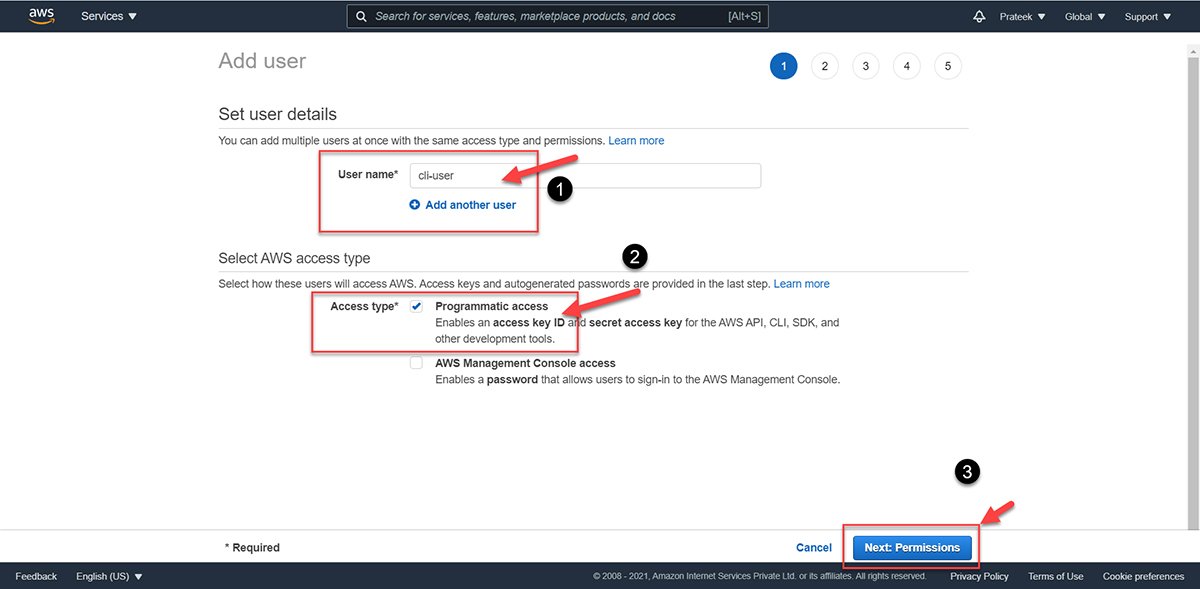This screenshot has width=1200, height=589.
Task: Enable AWS Management Console access checkbox
Action: pos(416,364)
